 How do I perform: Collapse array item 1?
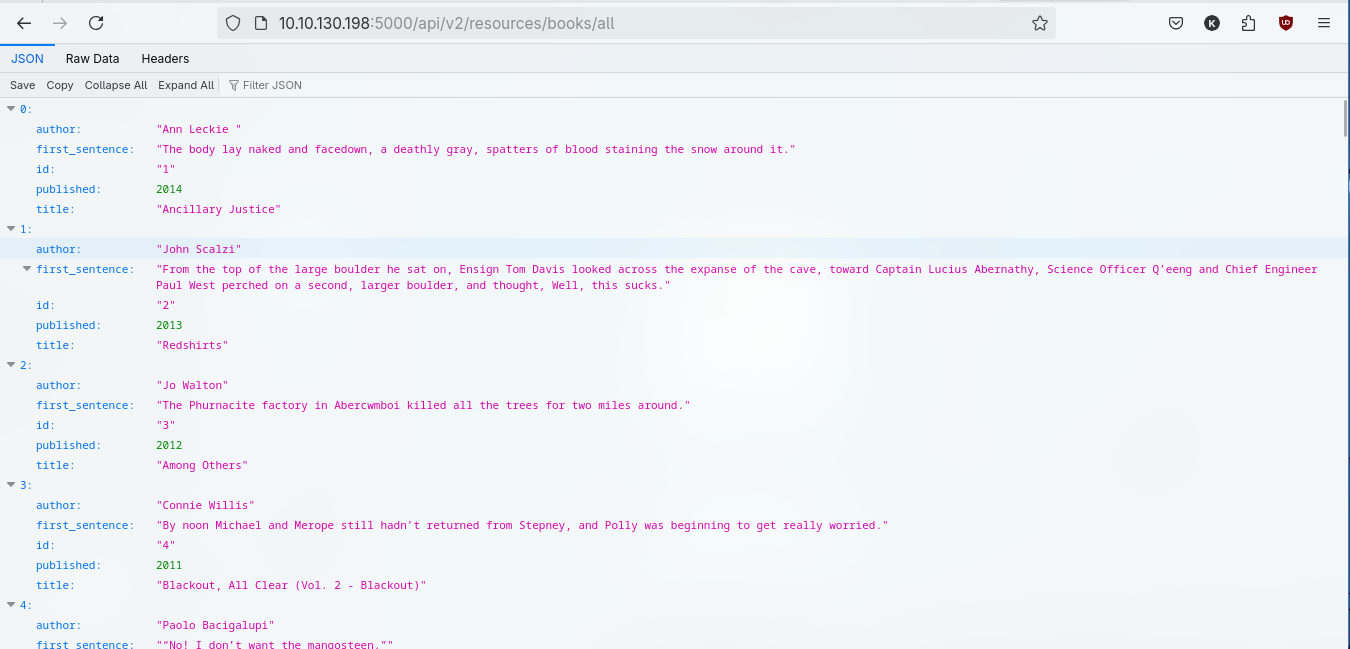click(x=11, y=229)
